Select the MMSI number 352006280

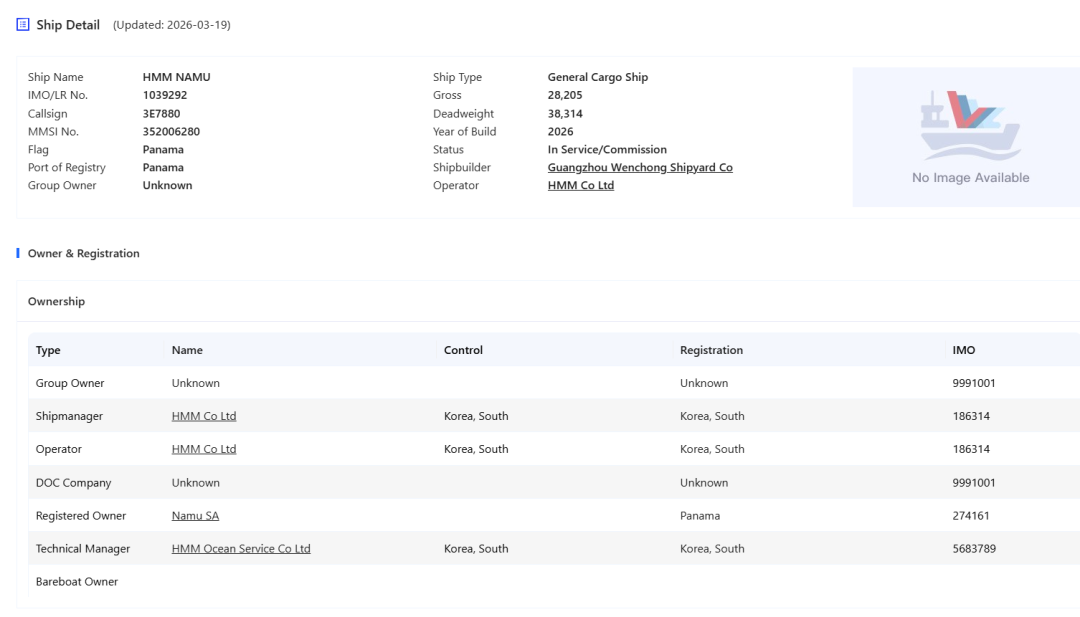pyautogui.click(x=171, y=132)
